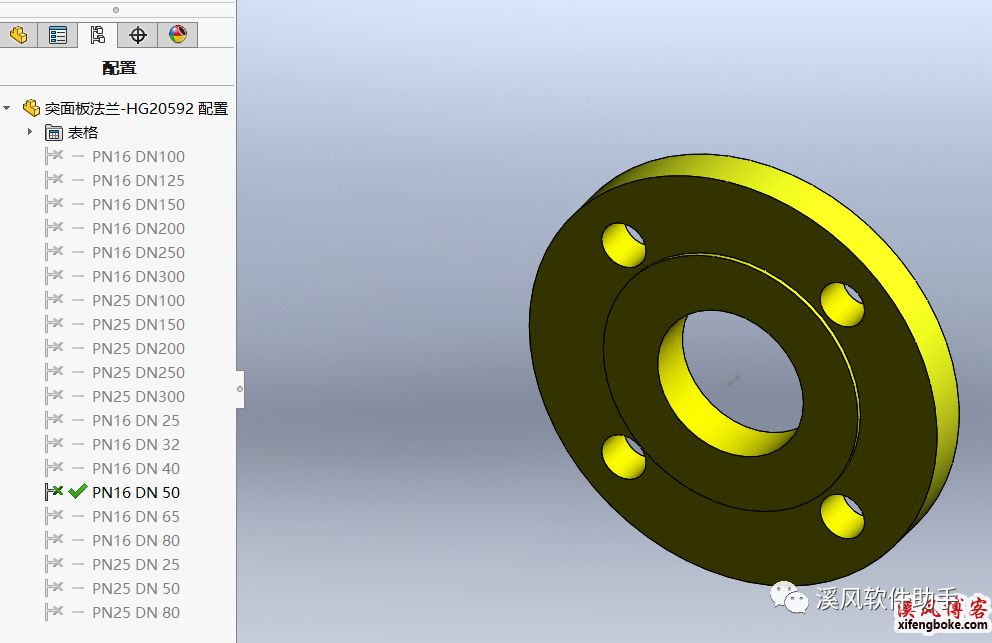Image resolution: width=992 pixels, height=643 pixels.
Task: Select configuration PN16 DN150
Action: (x=139, y=204)
